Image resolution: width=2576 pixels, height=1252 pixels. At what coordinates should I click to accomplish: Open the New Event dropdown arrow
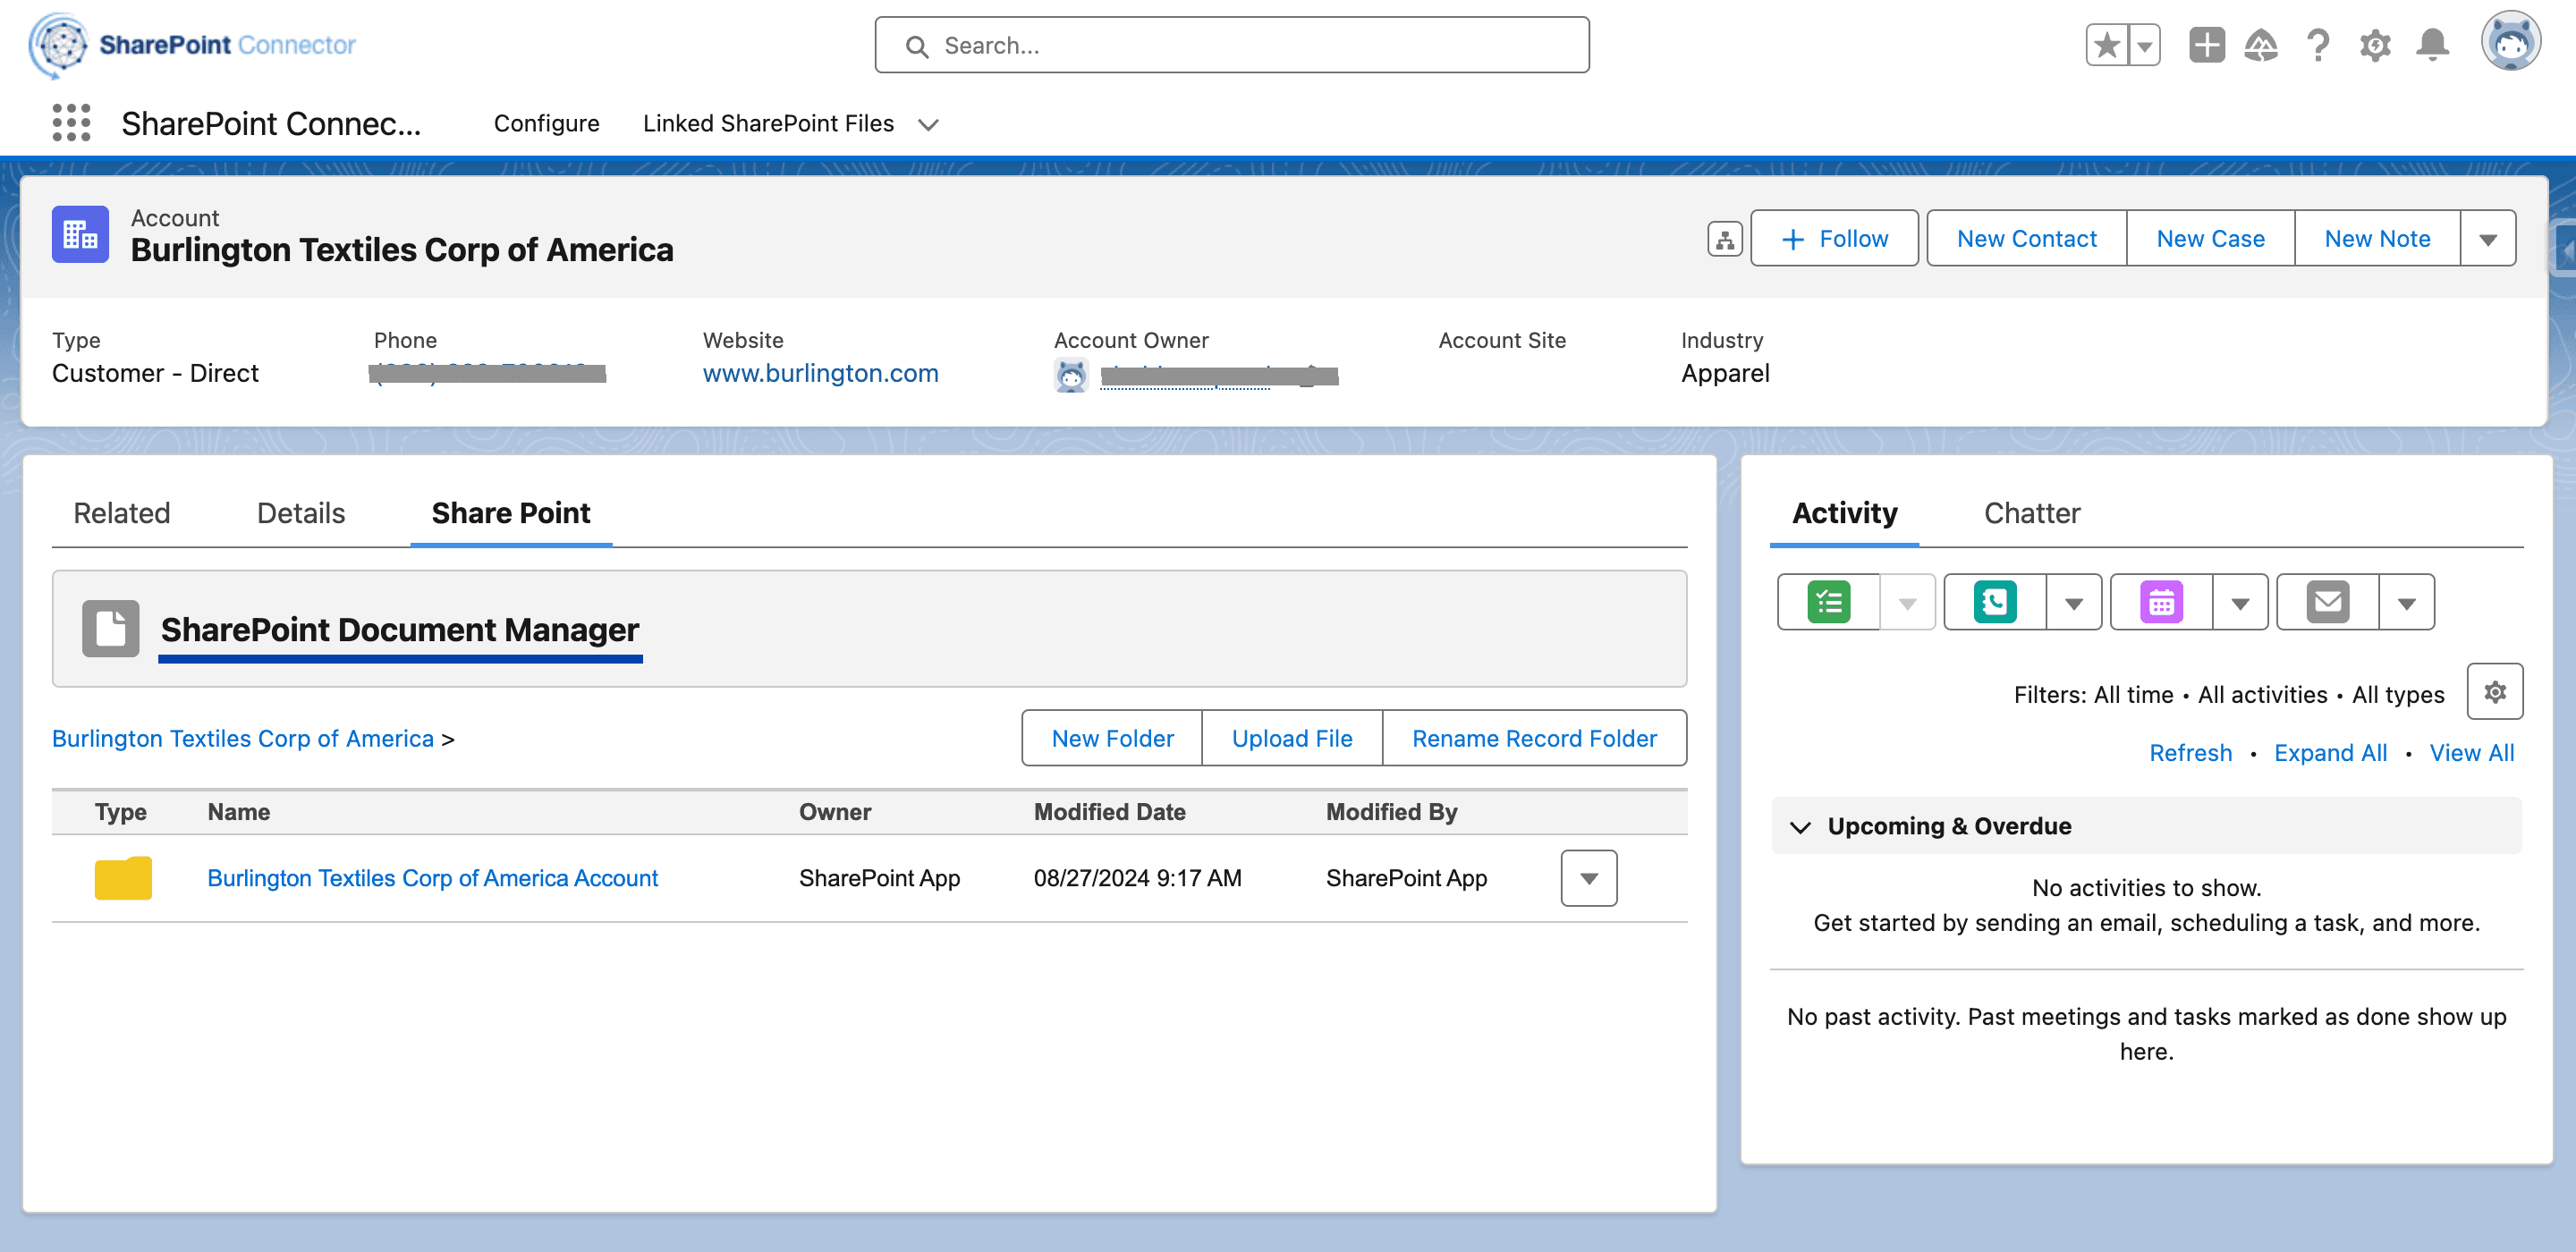pos(2240,602)
